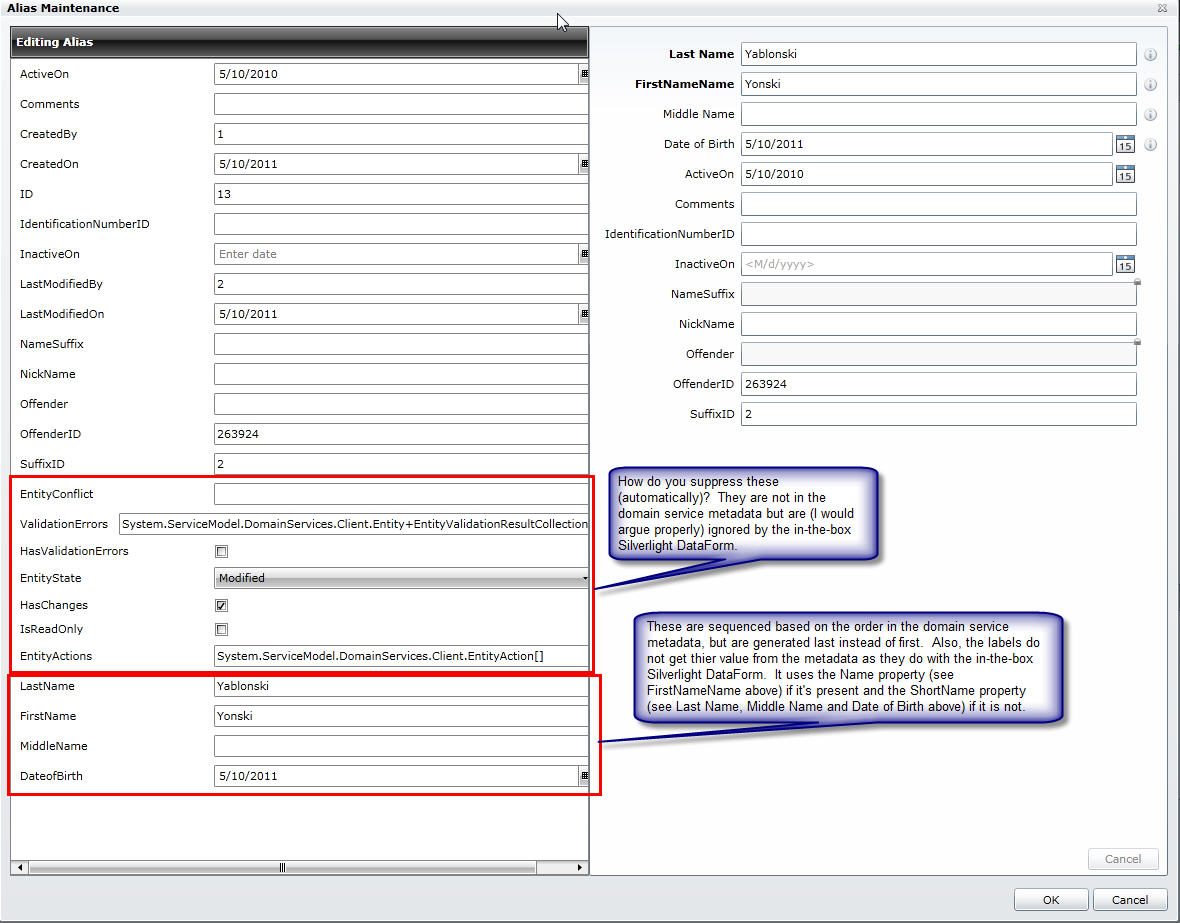
Task: Uncheck the HasChanges checkbox
Action: [221, 605]
